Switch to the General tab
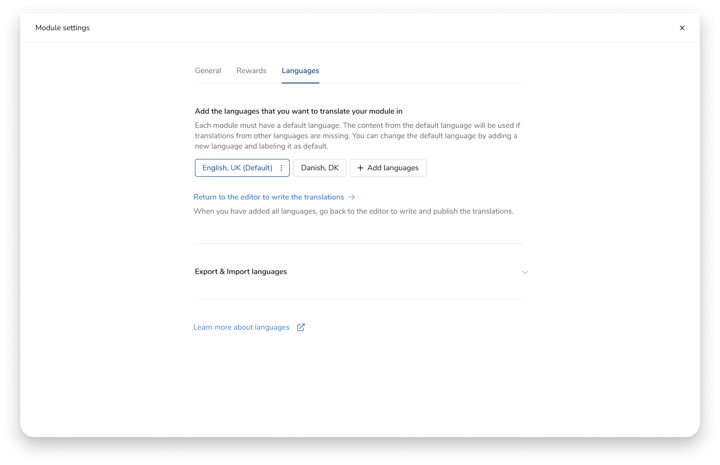 pos(208,71)
